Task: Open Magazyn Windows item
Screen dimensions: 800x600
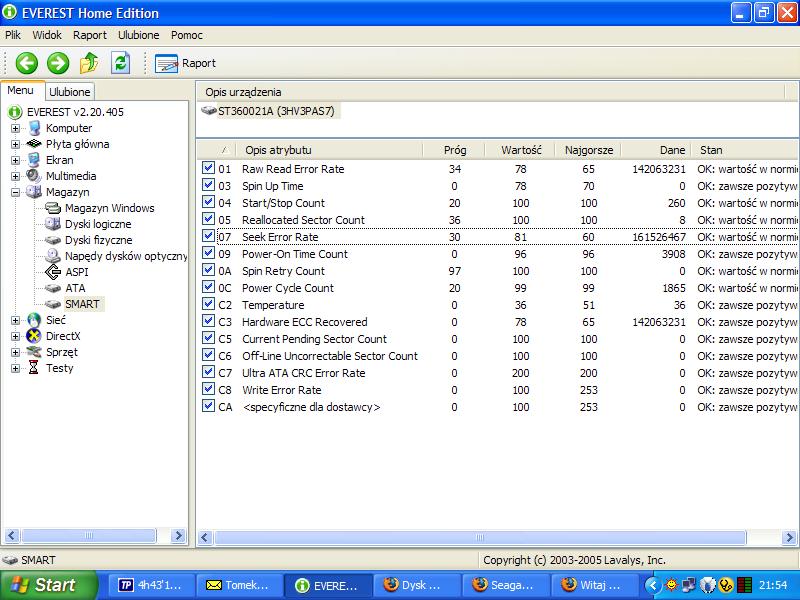Action: [x=109, y=208]
